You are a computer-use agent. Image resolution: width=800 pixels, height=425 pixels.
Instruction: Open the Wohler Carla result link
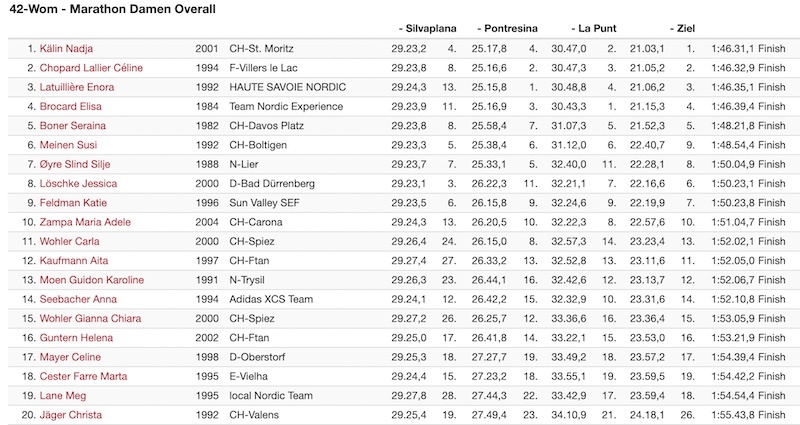(x=69, y=242)
